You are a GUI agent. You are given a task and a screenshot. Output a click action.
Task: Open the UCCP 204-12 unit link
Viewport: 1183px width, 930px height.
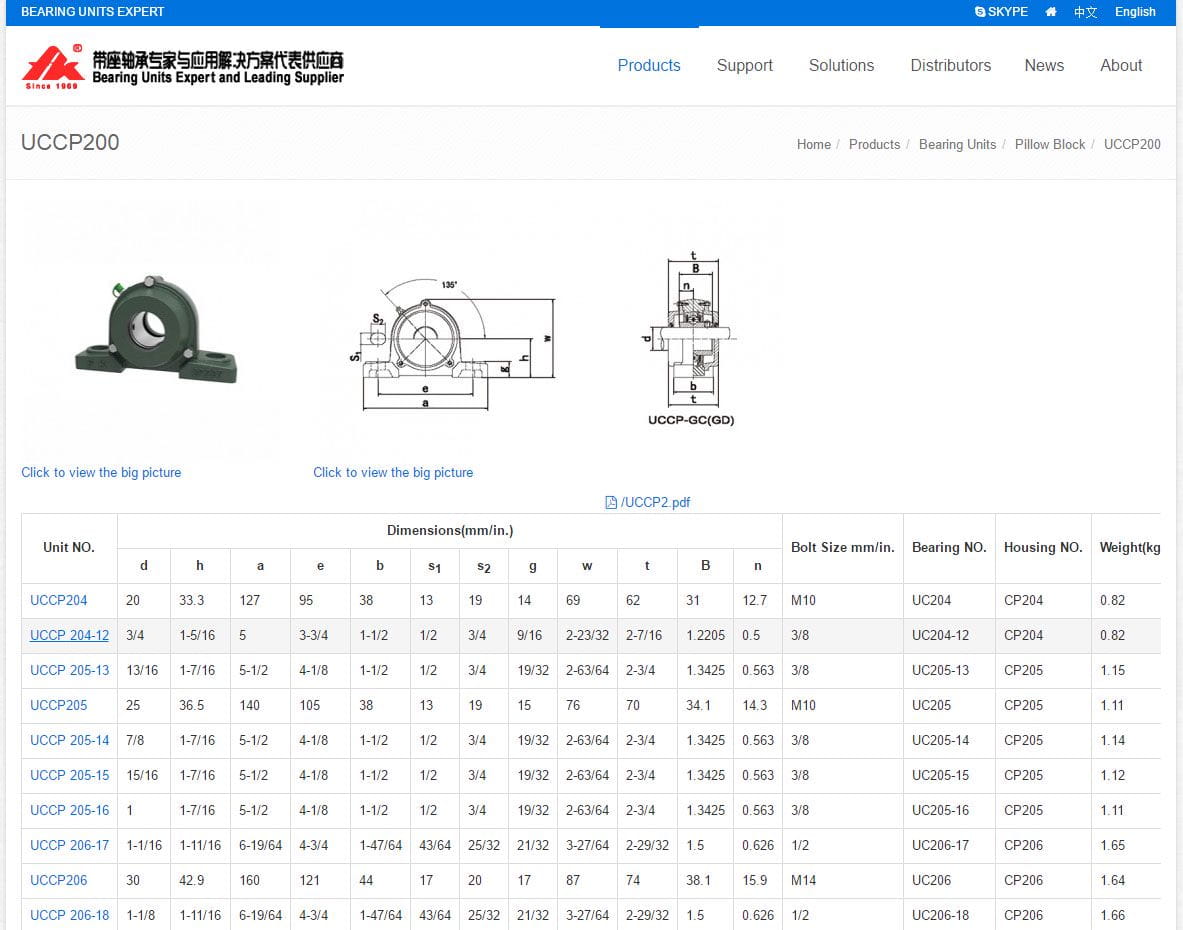click(69, 635)
